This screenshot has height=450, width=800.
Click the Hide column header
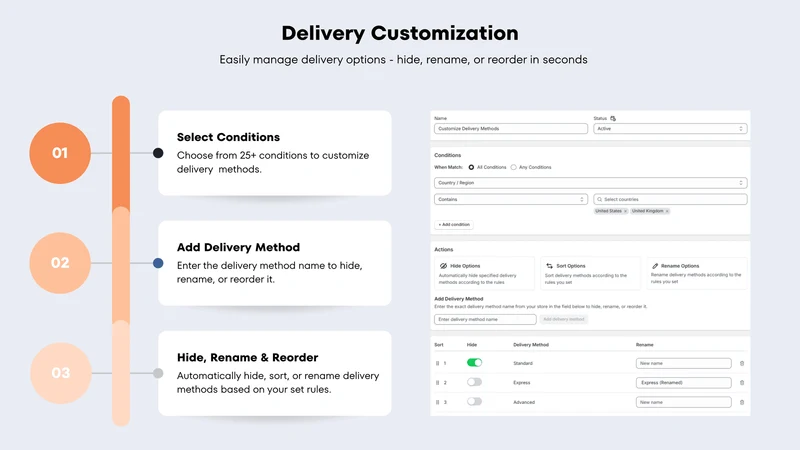coord(471,345)
